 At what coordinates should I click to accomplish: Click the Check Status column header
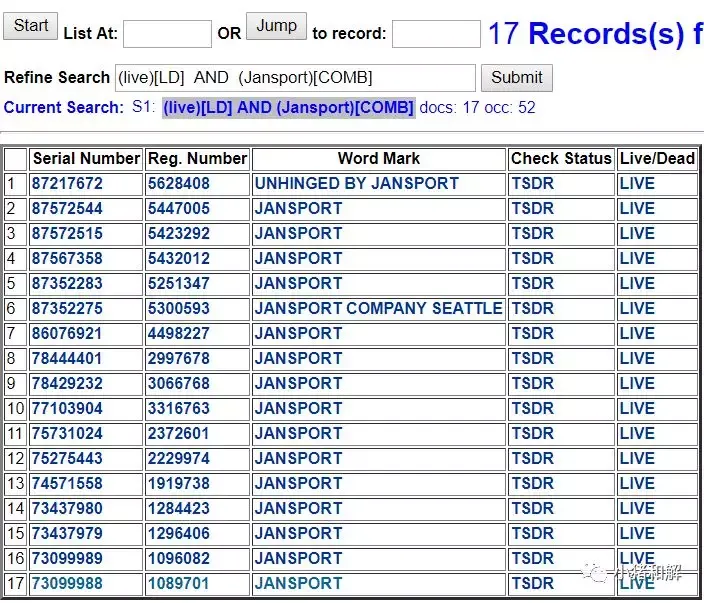[561, 158]
